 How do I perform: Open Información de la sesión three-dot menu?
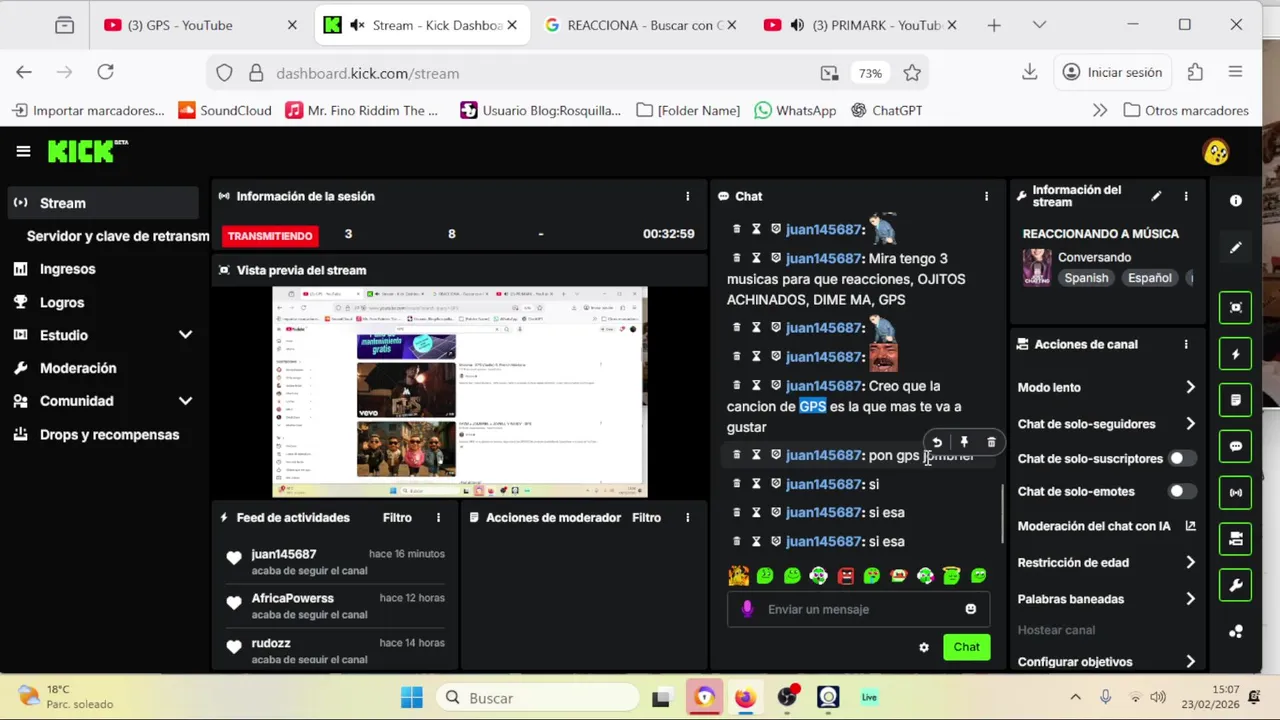coord(687,197)
